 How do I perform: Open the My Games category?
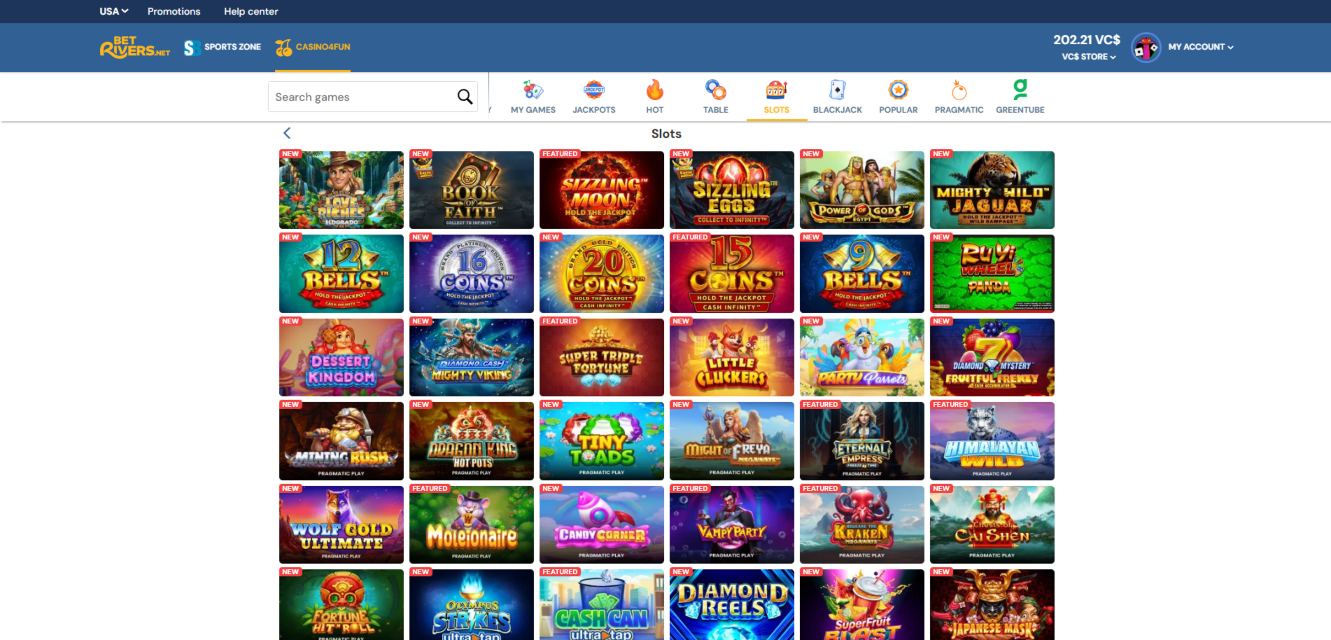533,97
